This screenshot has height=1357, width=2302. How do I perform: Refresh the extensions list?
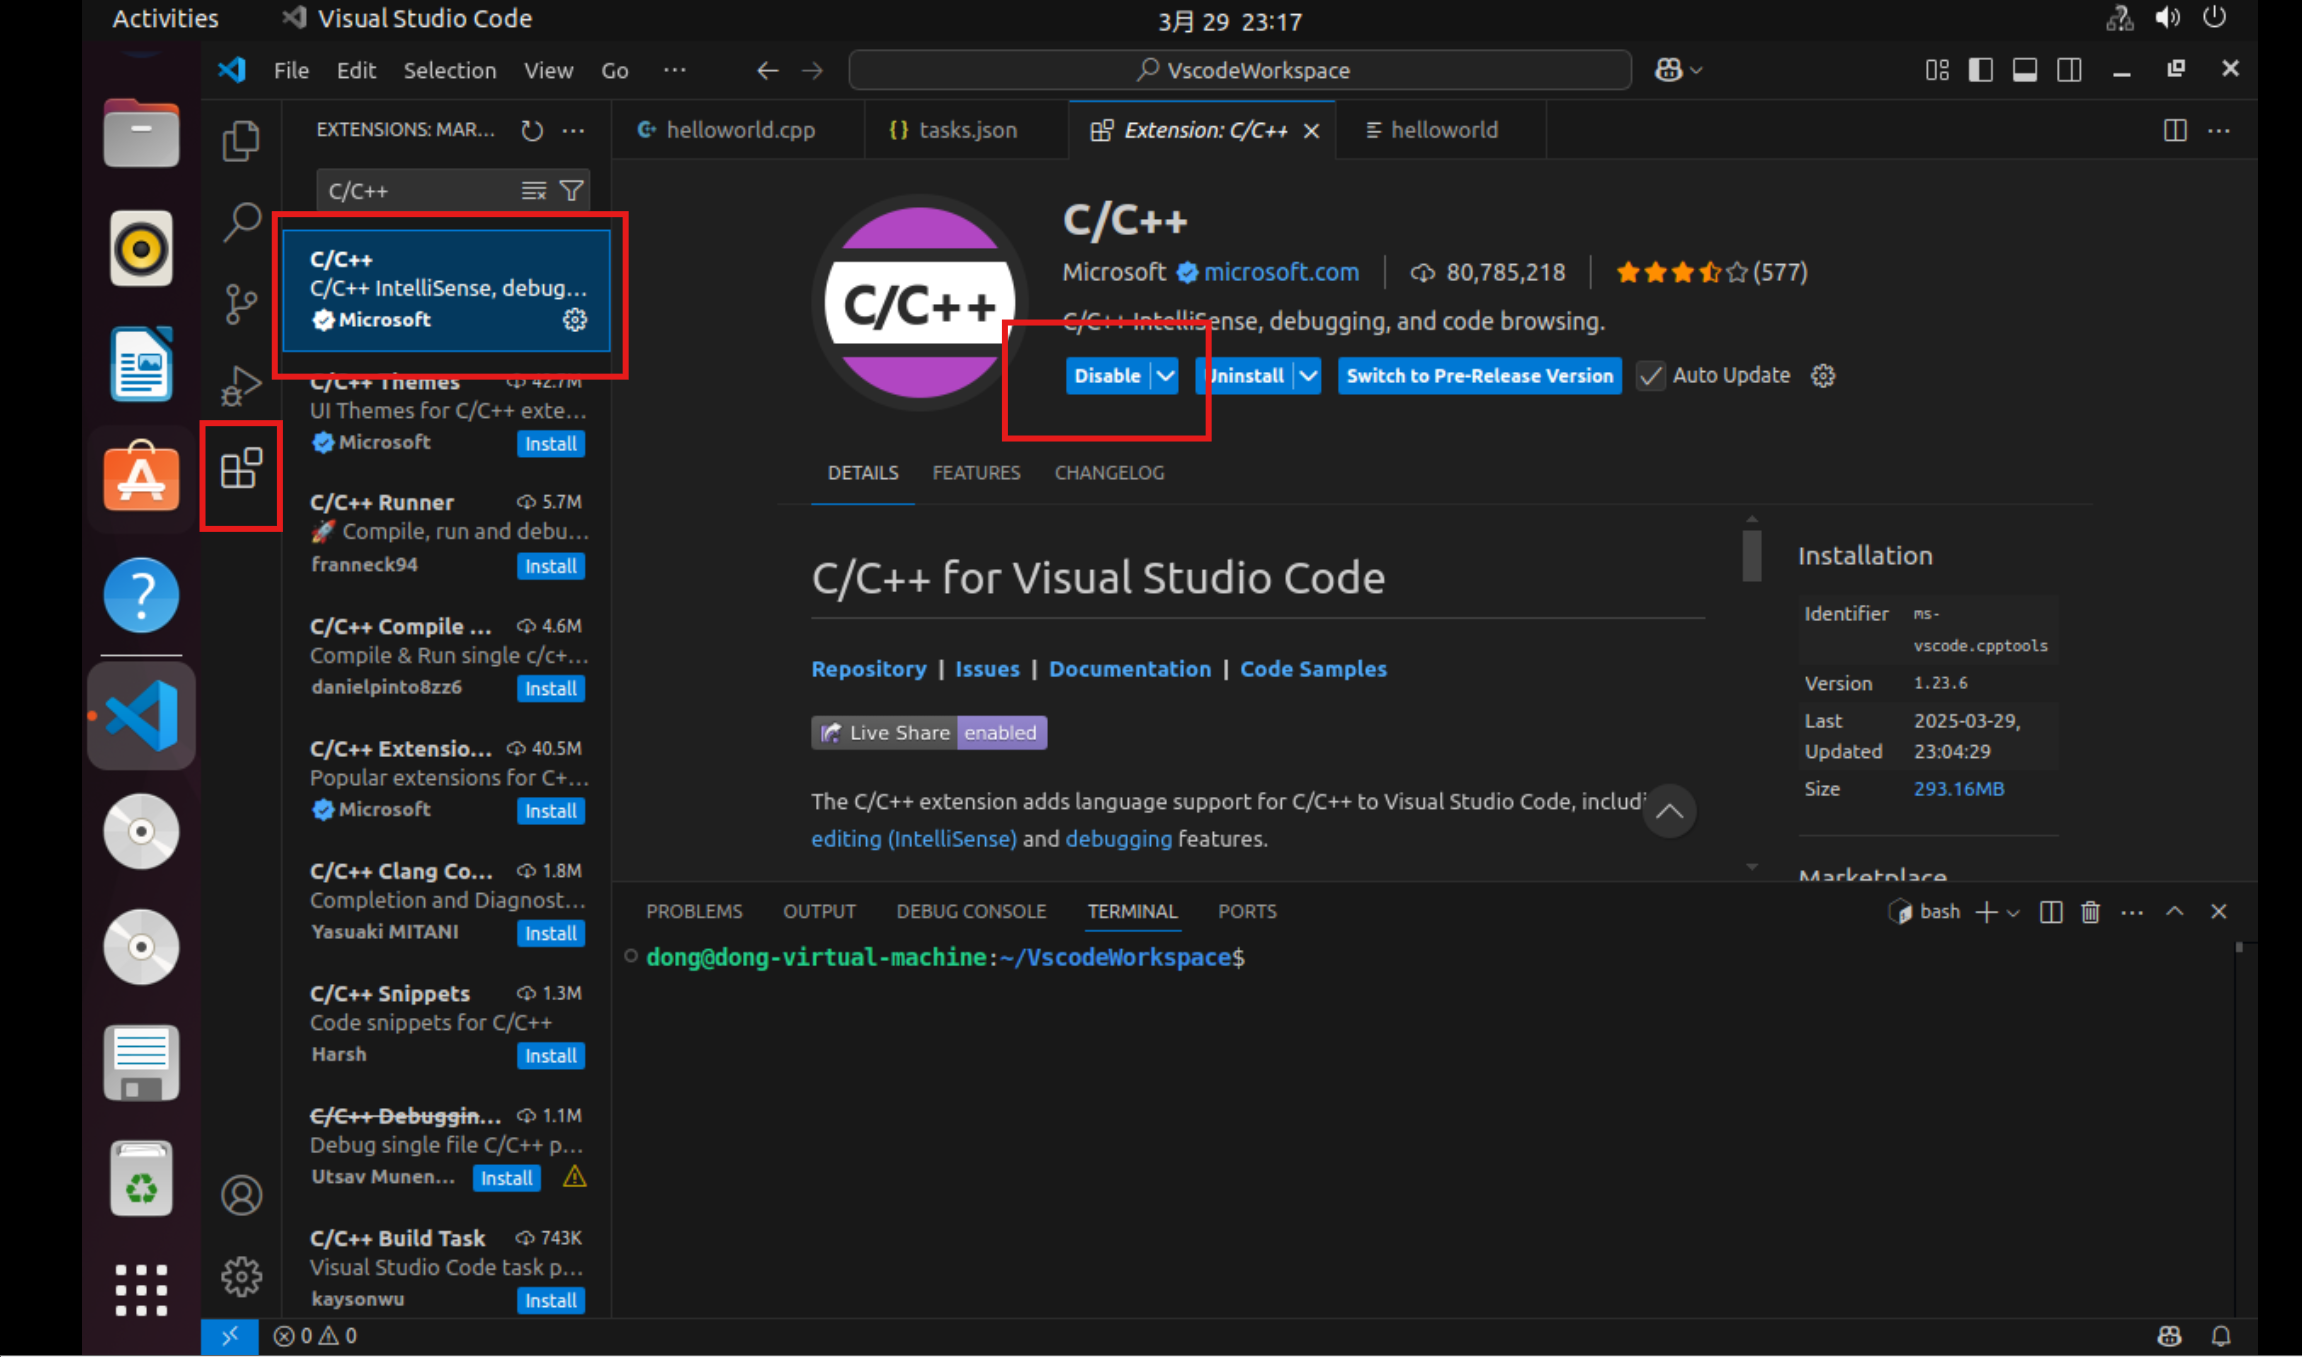(531, 130)
